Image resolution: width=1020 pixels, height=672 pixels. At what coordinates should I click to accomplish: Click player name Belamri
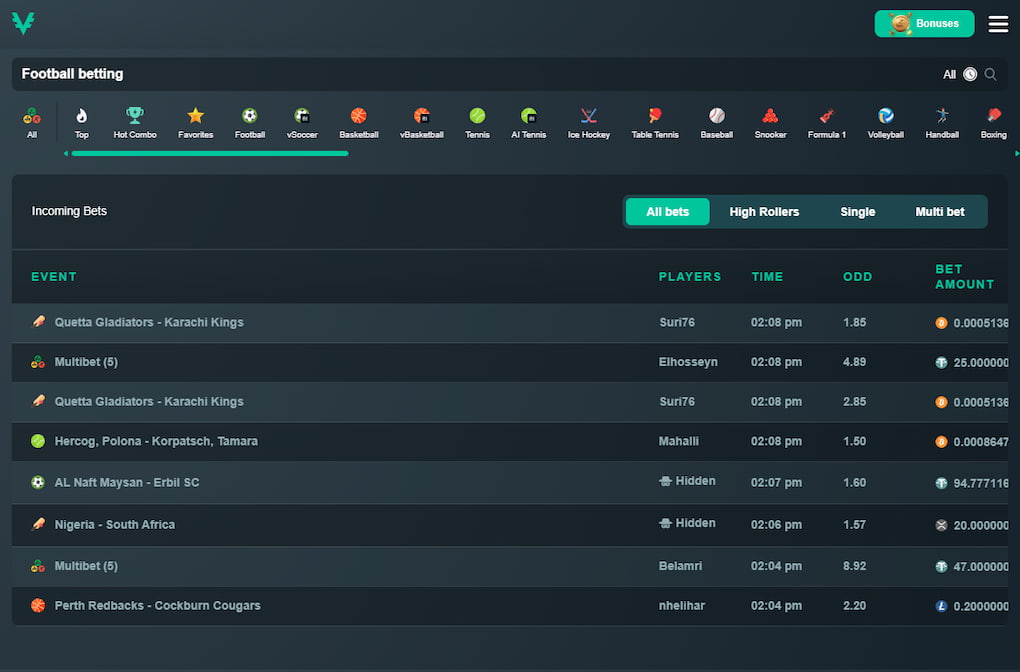pyautogui.click(x=680, y=566)
